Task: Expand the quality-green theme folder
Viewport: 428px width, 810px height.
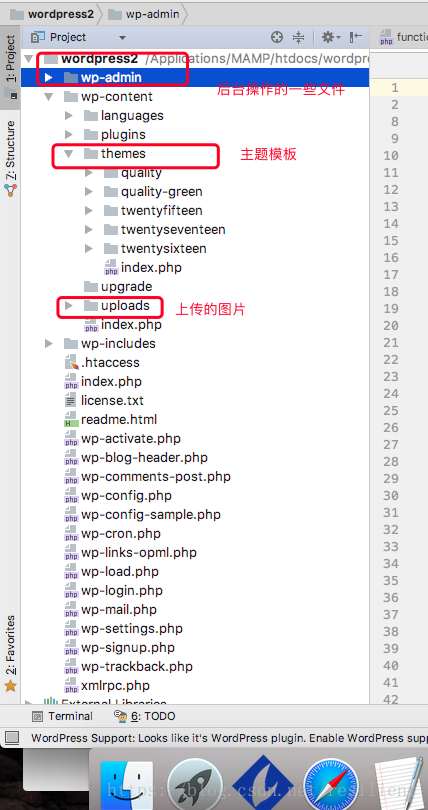Action: point(89,192)
